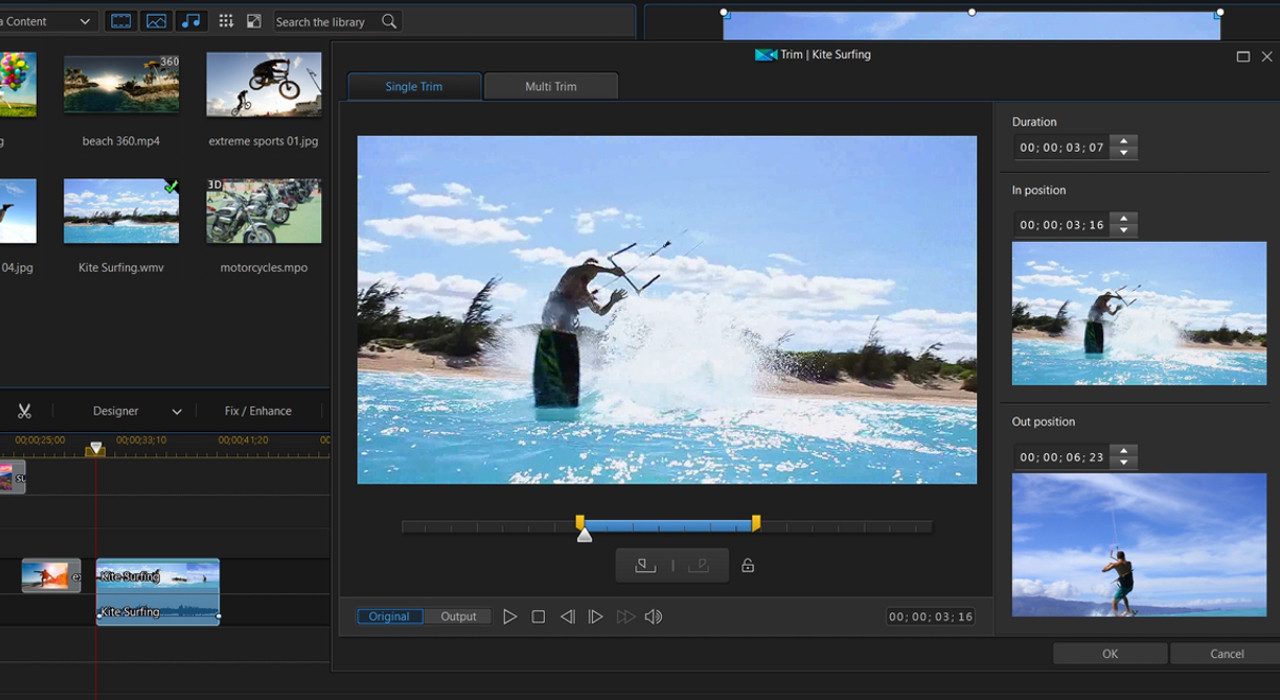
Task: Click the large kite surfing trim preview
Action: tap(667, 310)
